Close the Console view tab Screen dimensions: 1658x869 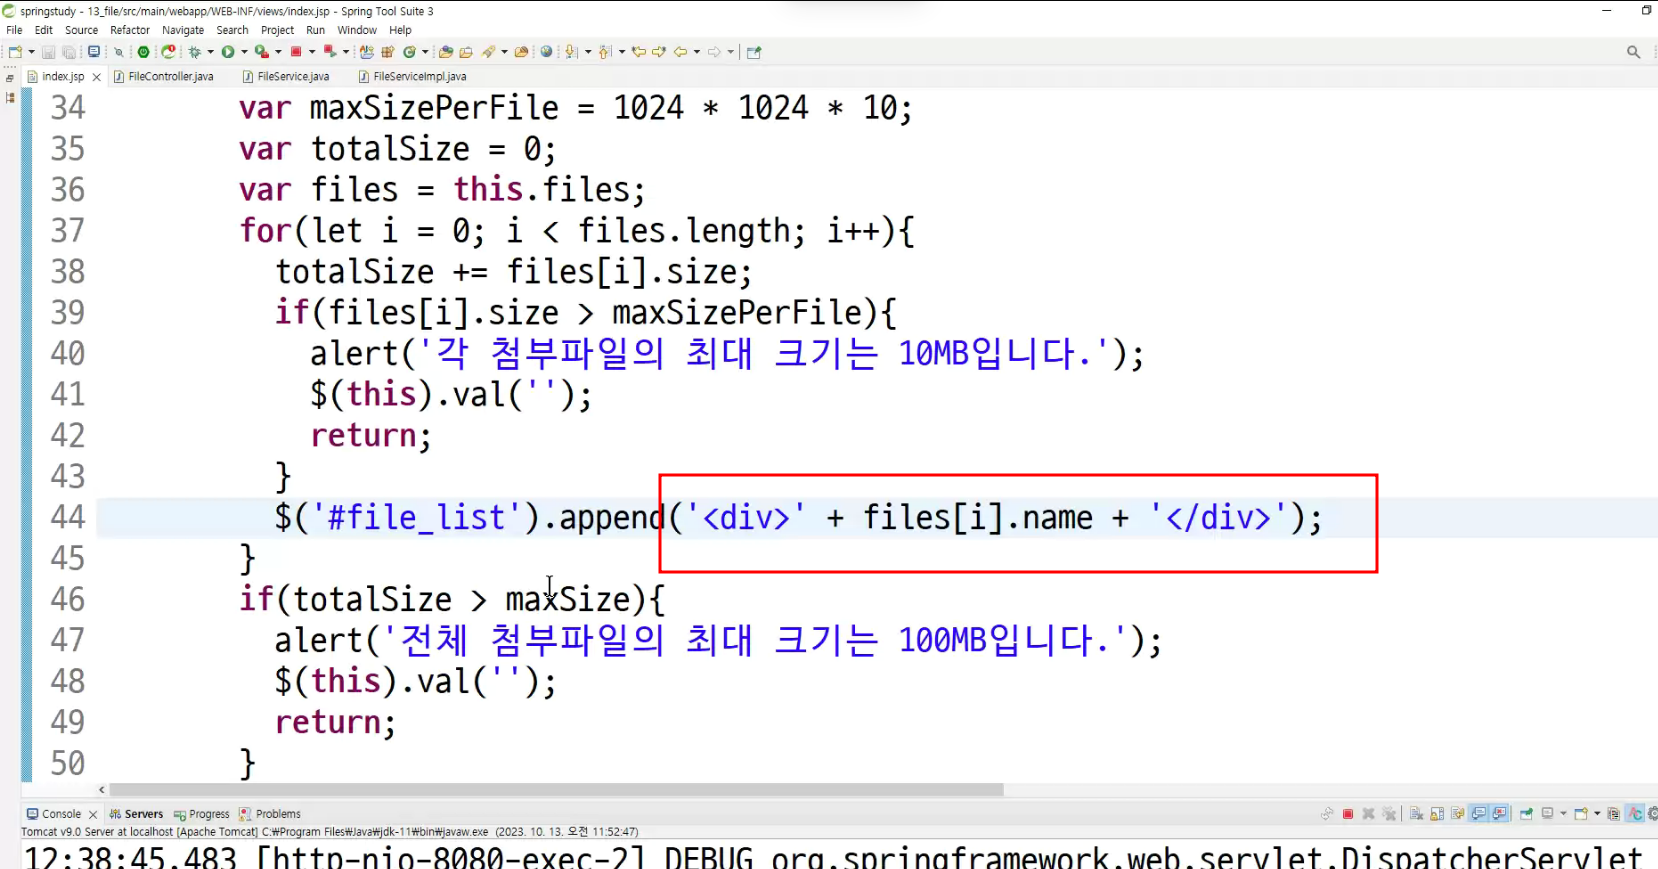(93, 815)
